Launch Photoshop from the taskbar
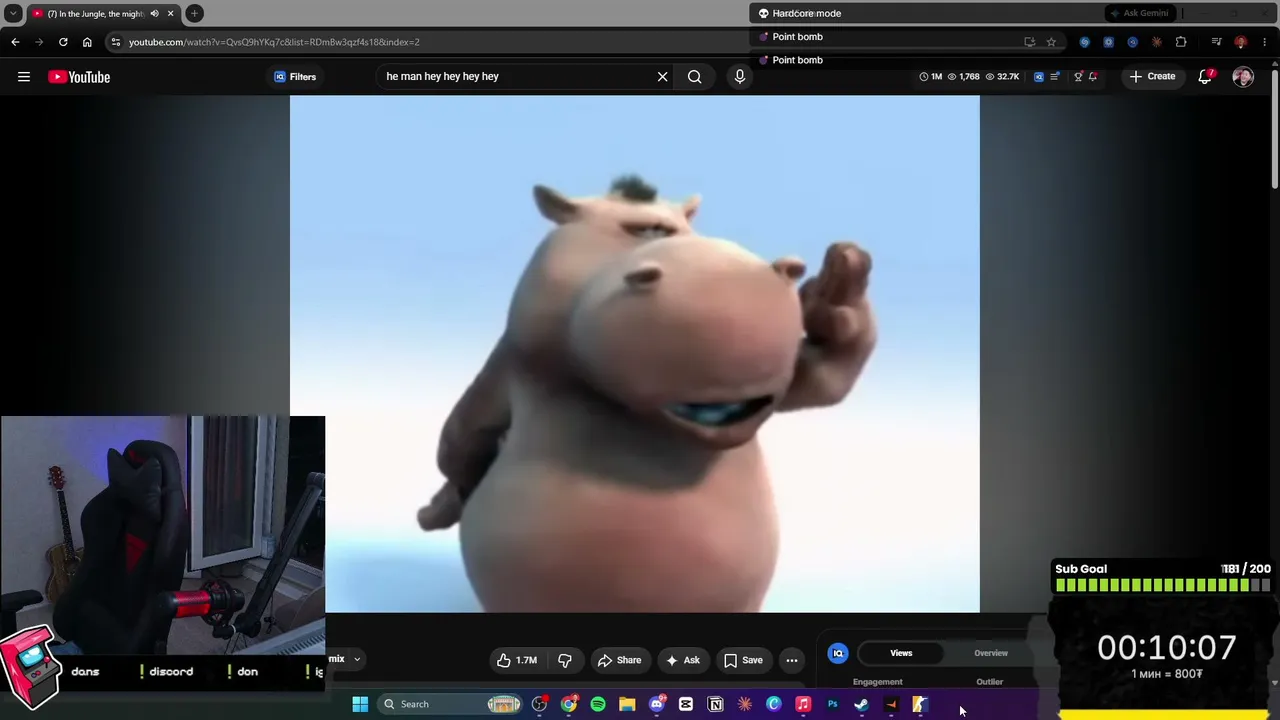 click(832, 704)
